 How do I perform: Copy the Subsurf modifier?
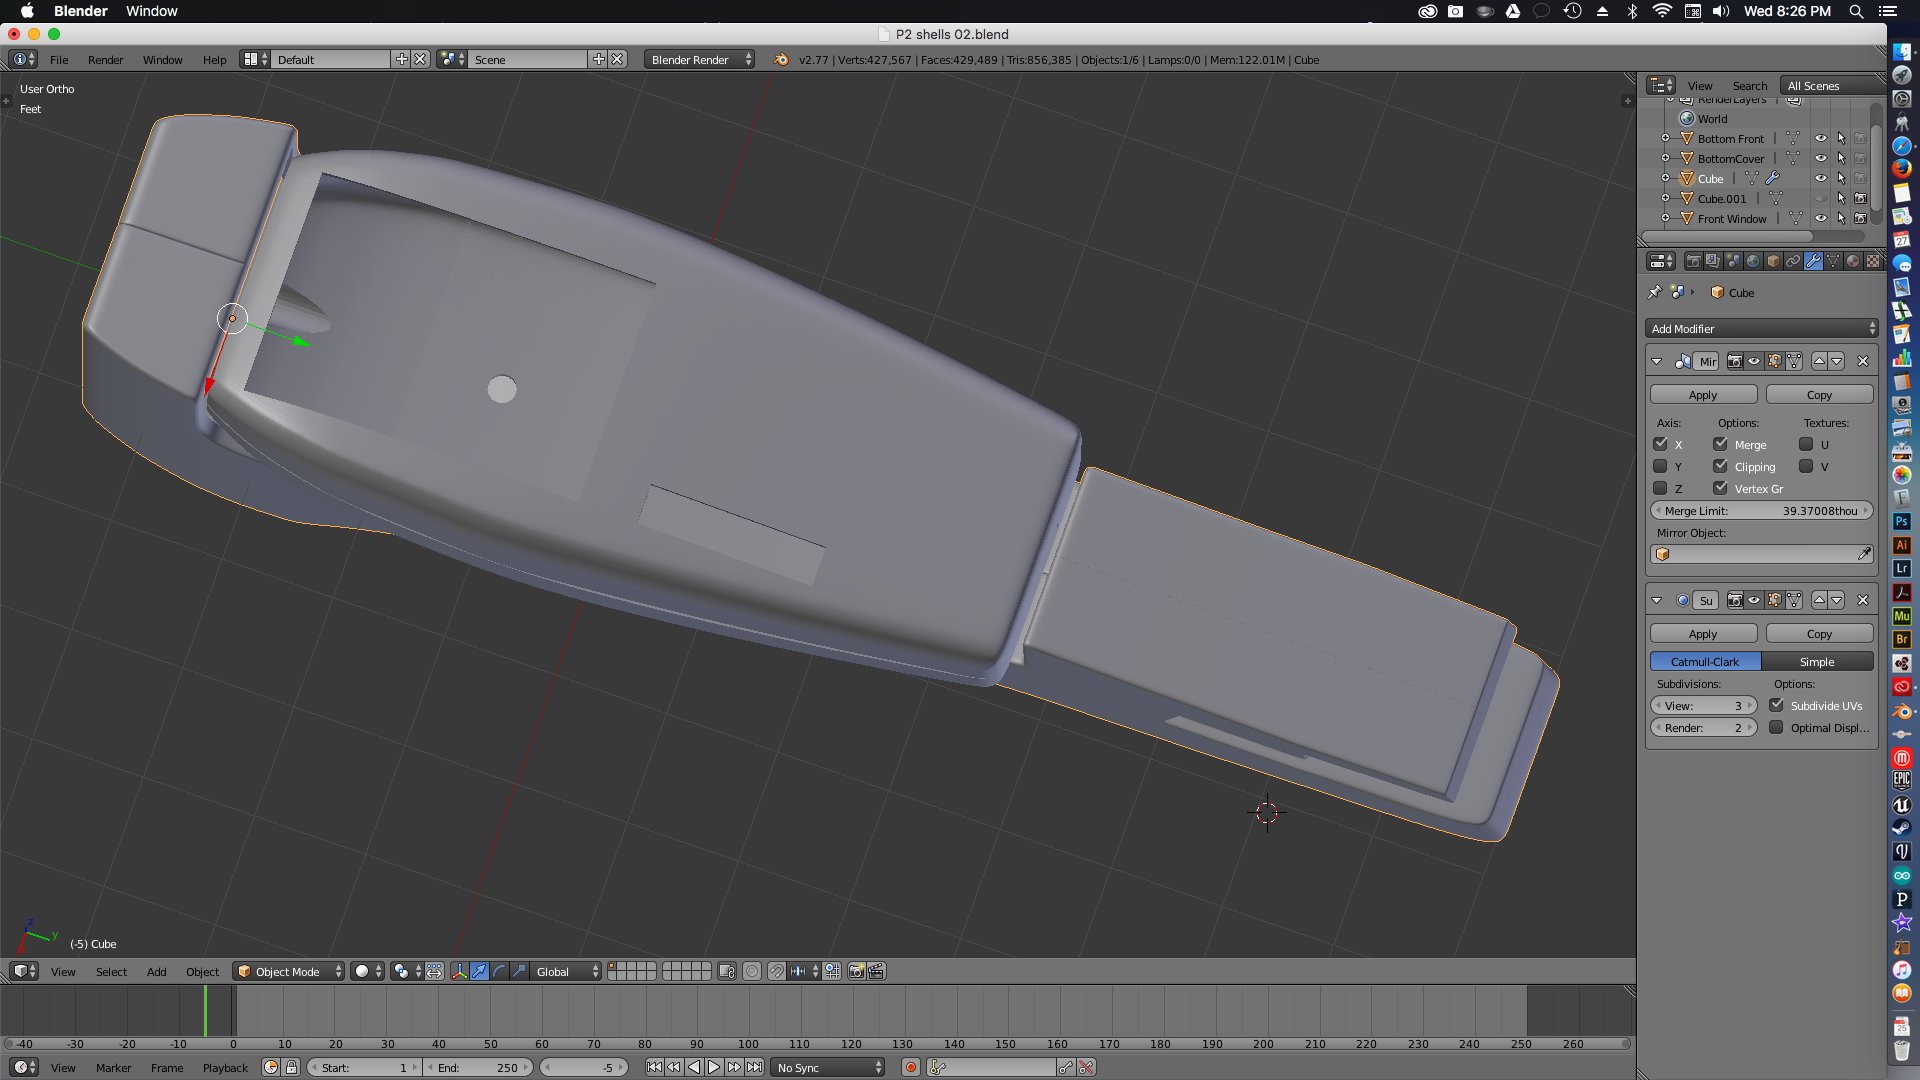(1819, 633)
